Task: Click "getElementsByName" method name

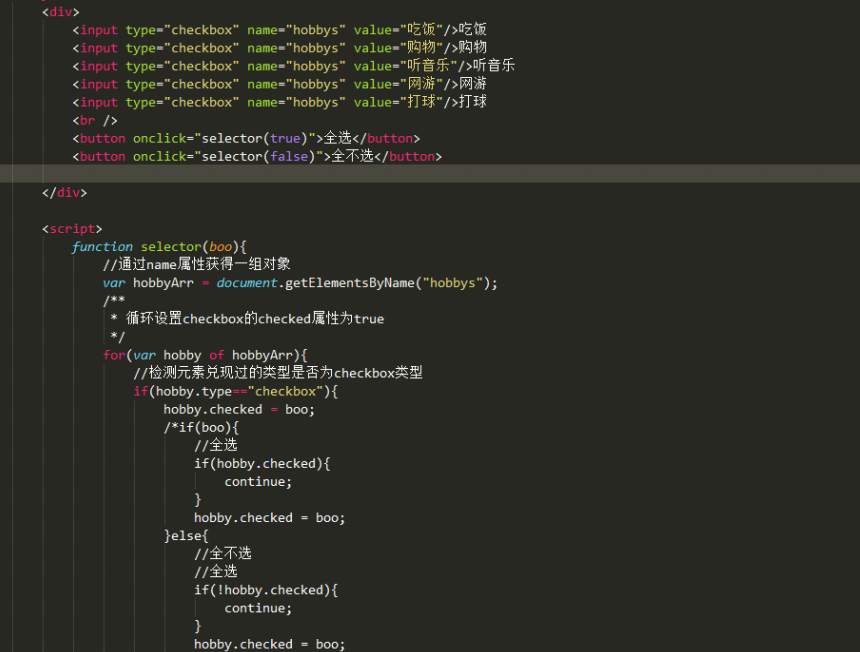Action: pos(350,283)
